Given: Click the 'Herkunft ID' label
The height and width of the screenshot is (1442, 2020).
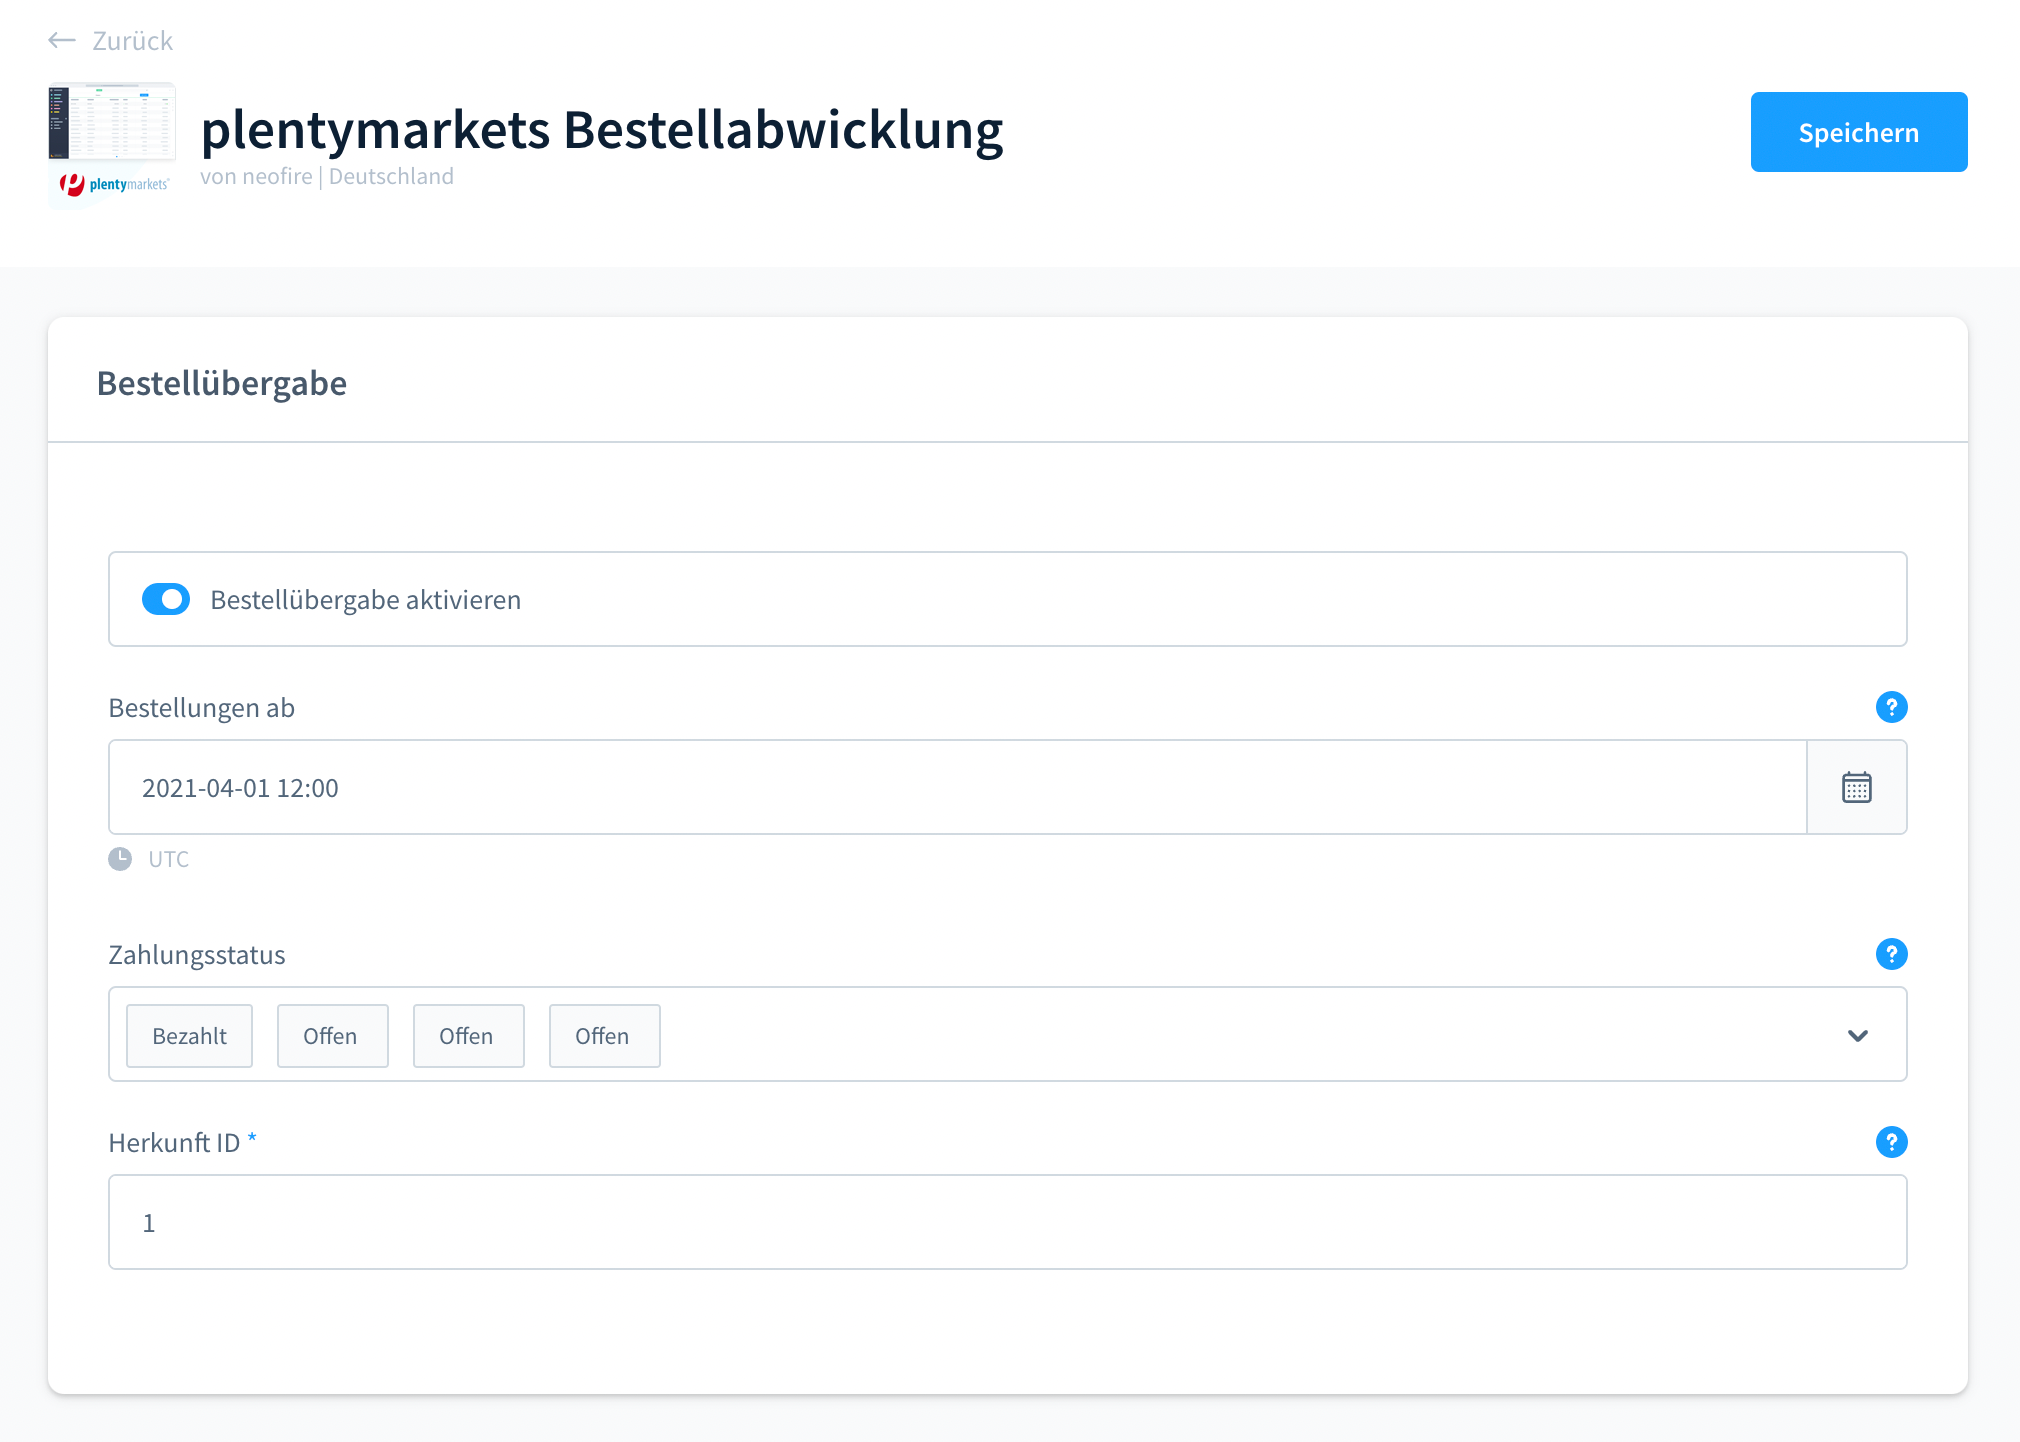Looking at the screenshot, I should click(x=175, y=1143).
